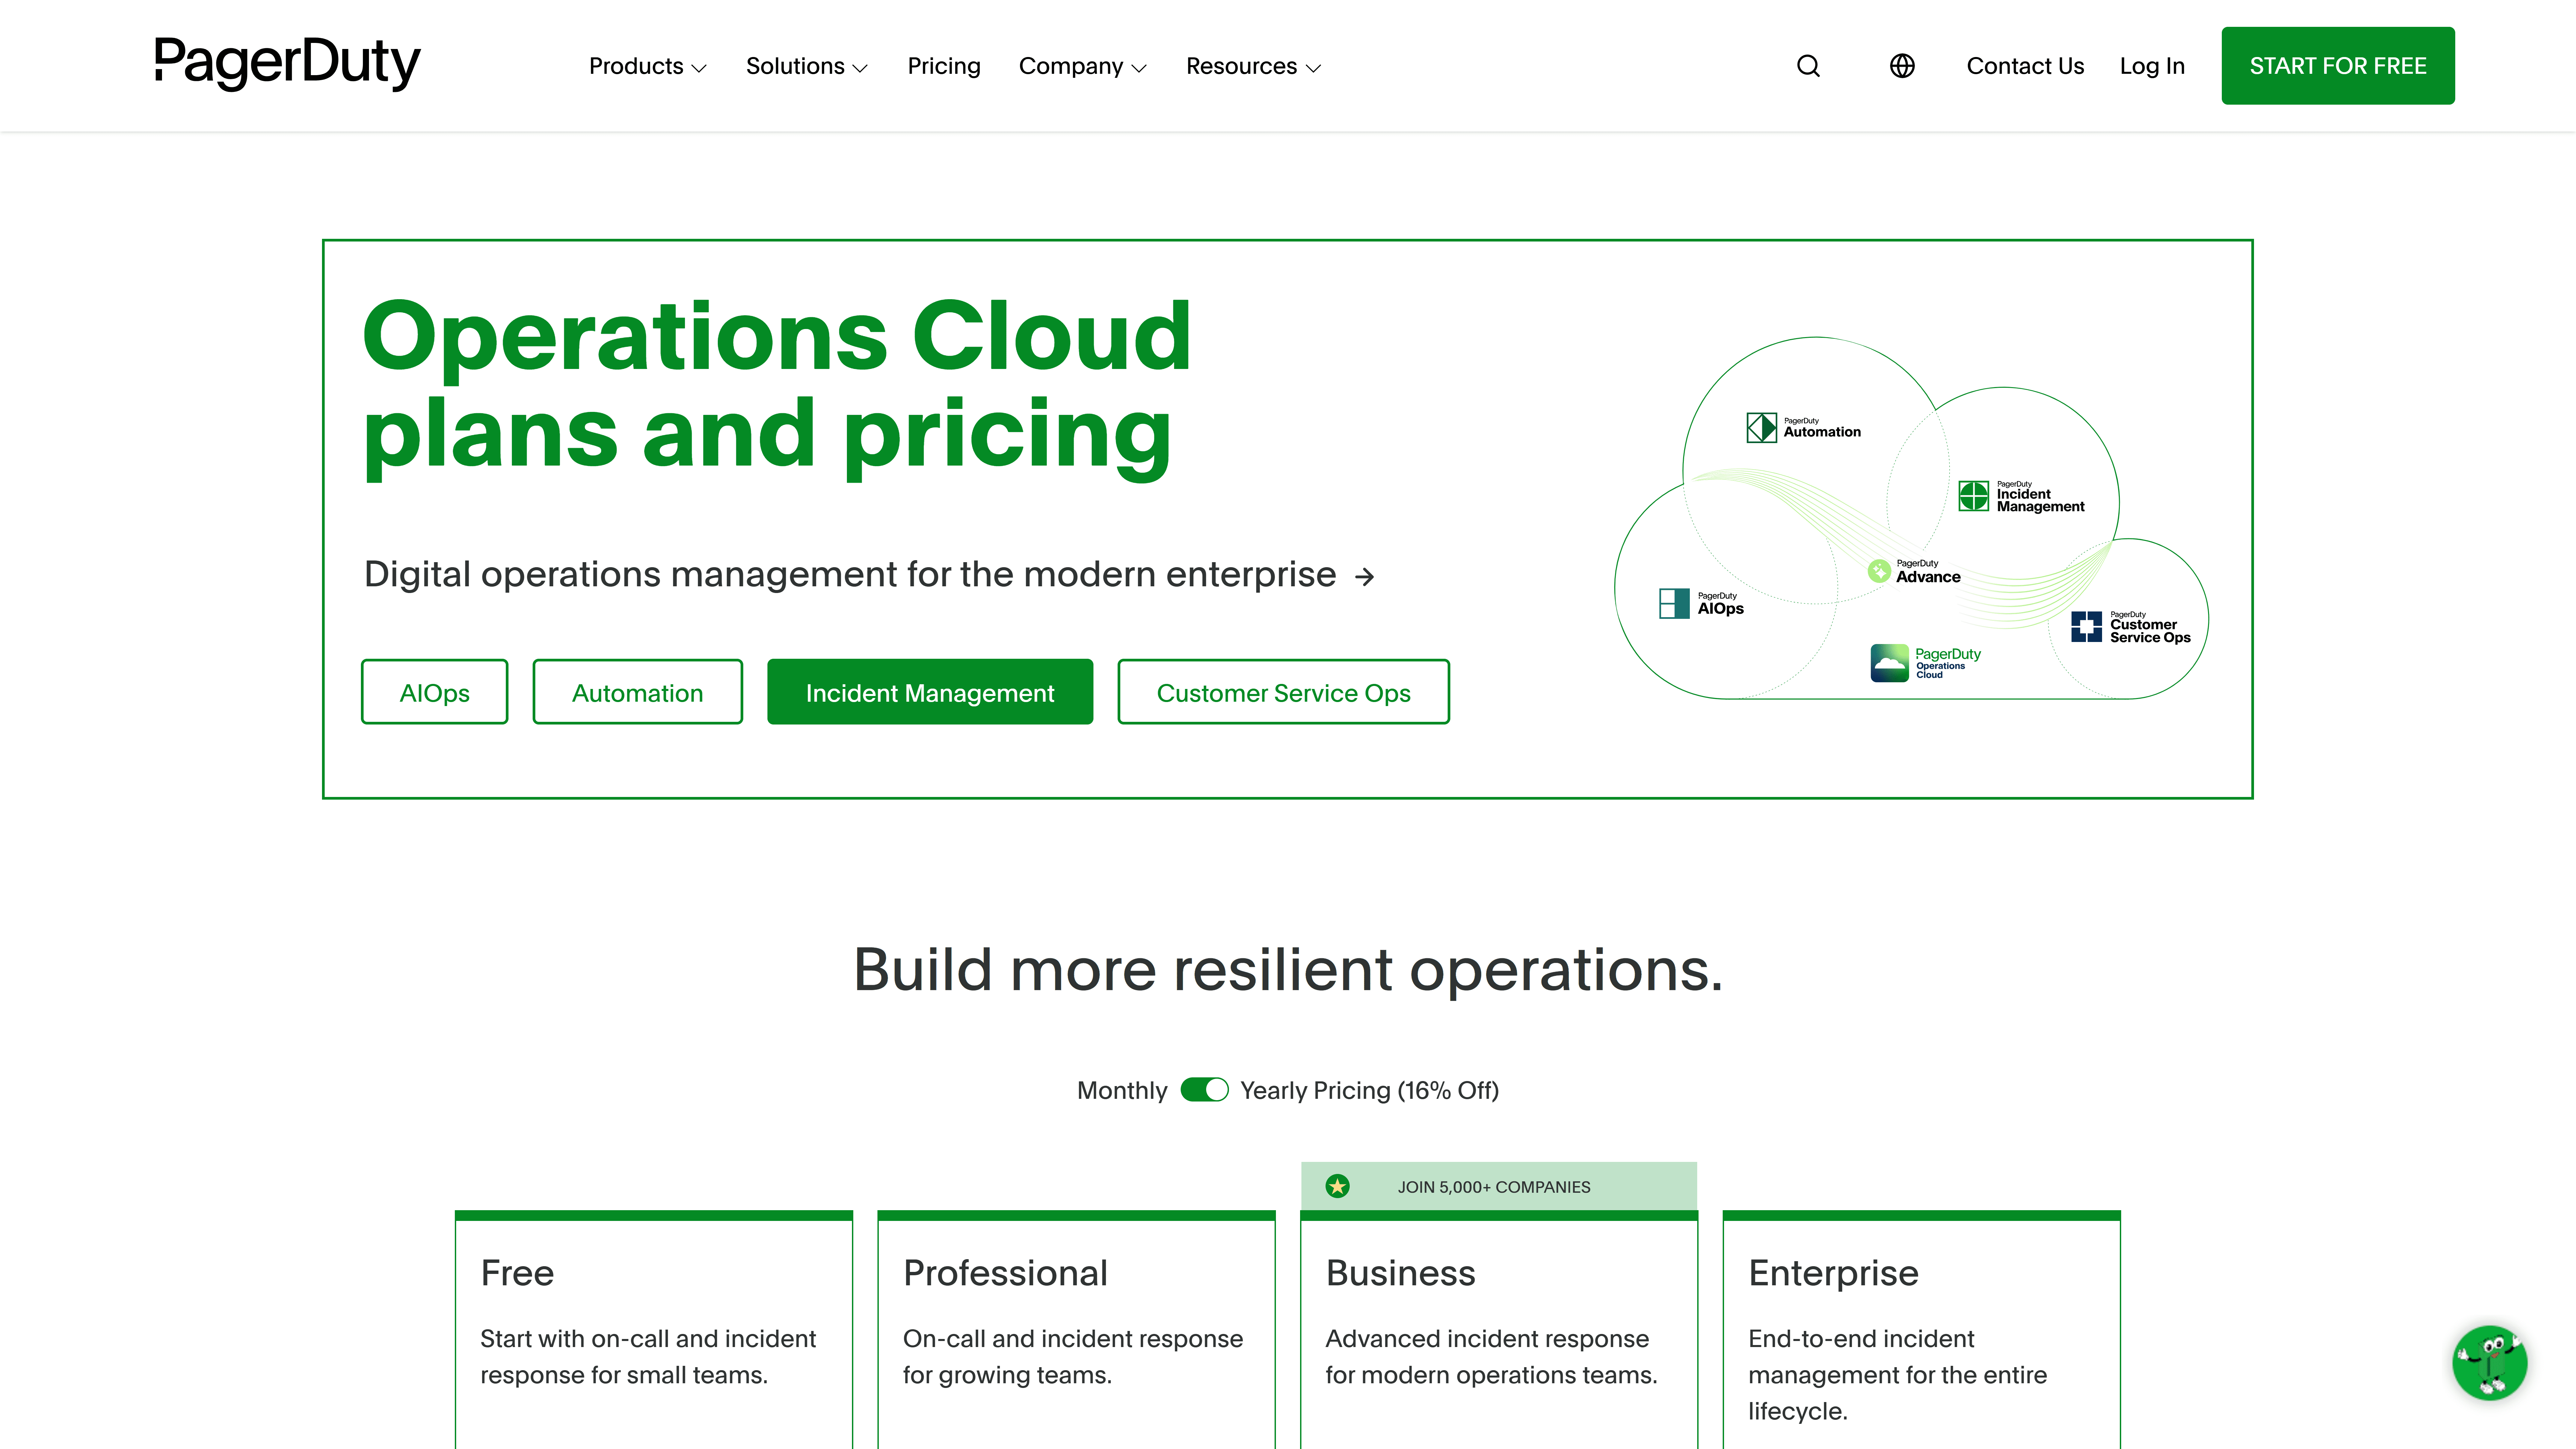Open the site search magnifier icon
The height and width of the screenshot is (1449, 2576).
point(1808,66)
